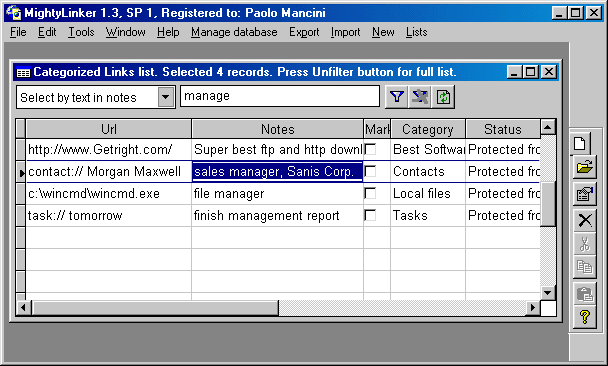This screenshot has width=608, height=366.
Task: Click the row selector of the Getright.com row
Action: [21, 149]
